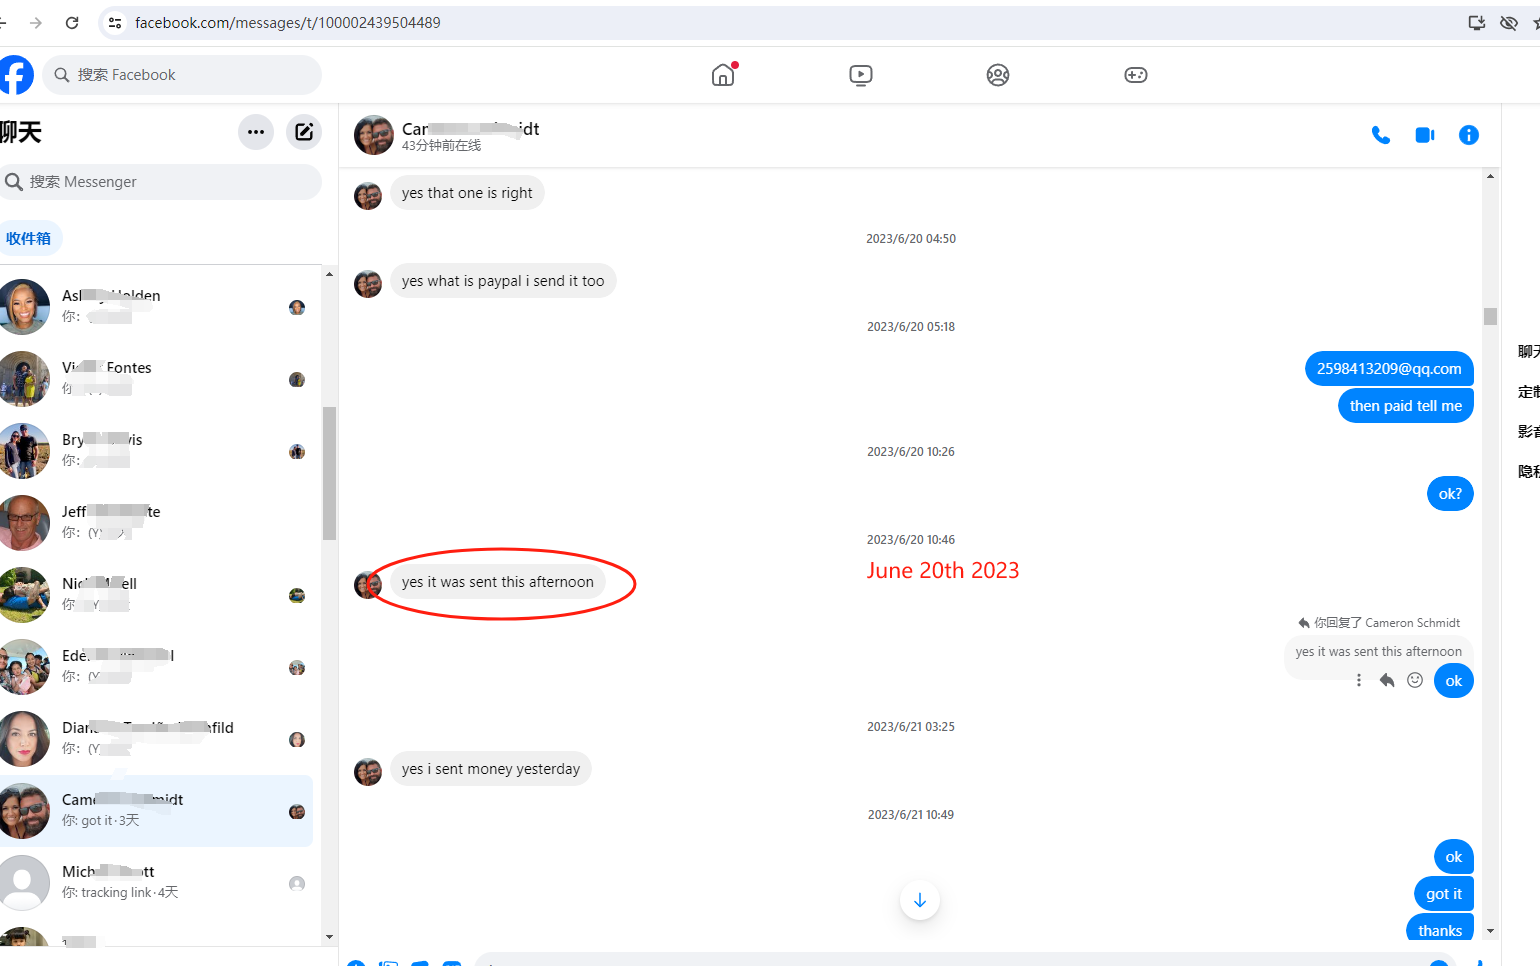
Task: Open the conversation info panel
Action: (x=1468, y=135)
